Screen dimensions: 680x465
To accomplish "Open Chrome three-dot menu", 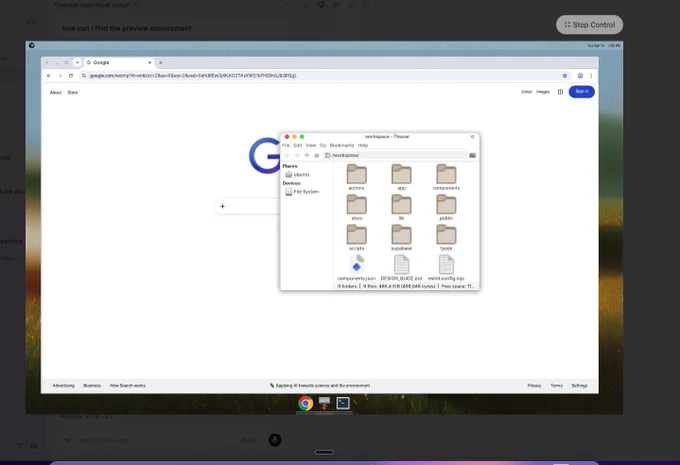I will click(591, 75).
